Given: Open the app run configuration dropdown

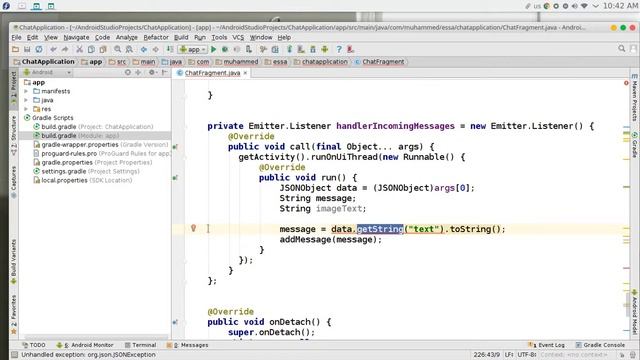Looking at the screenshot, I should click(192, 49).
